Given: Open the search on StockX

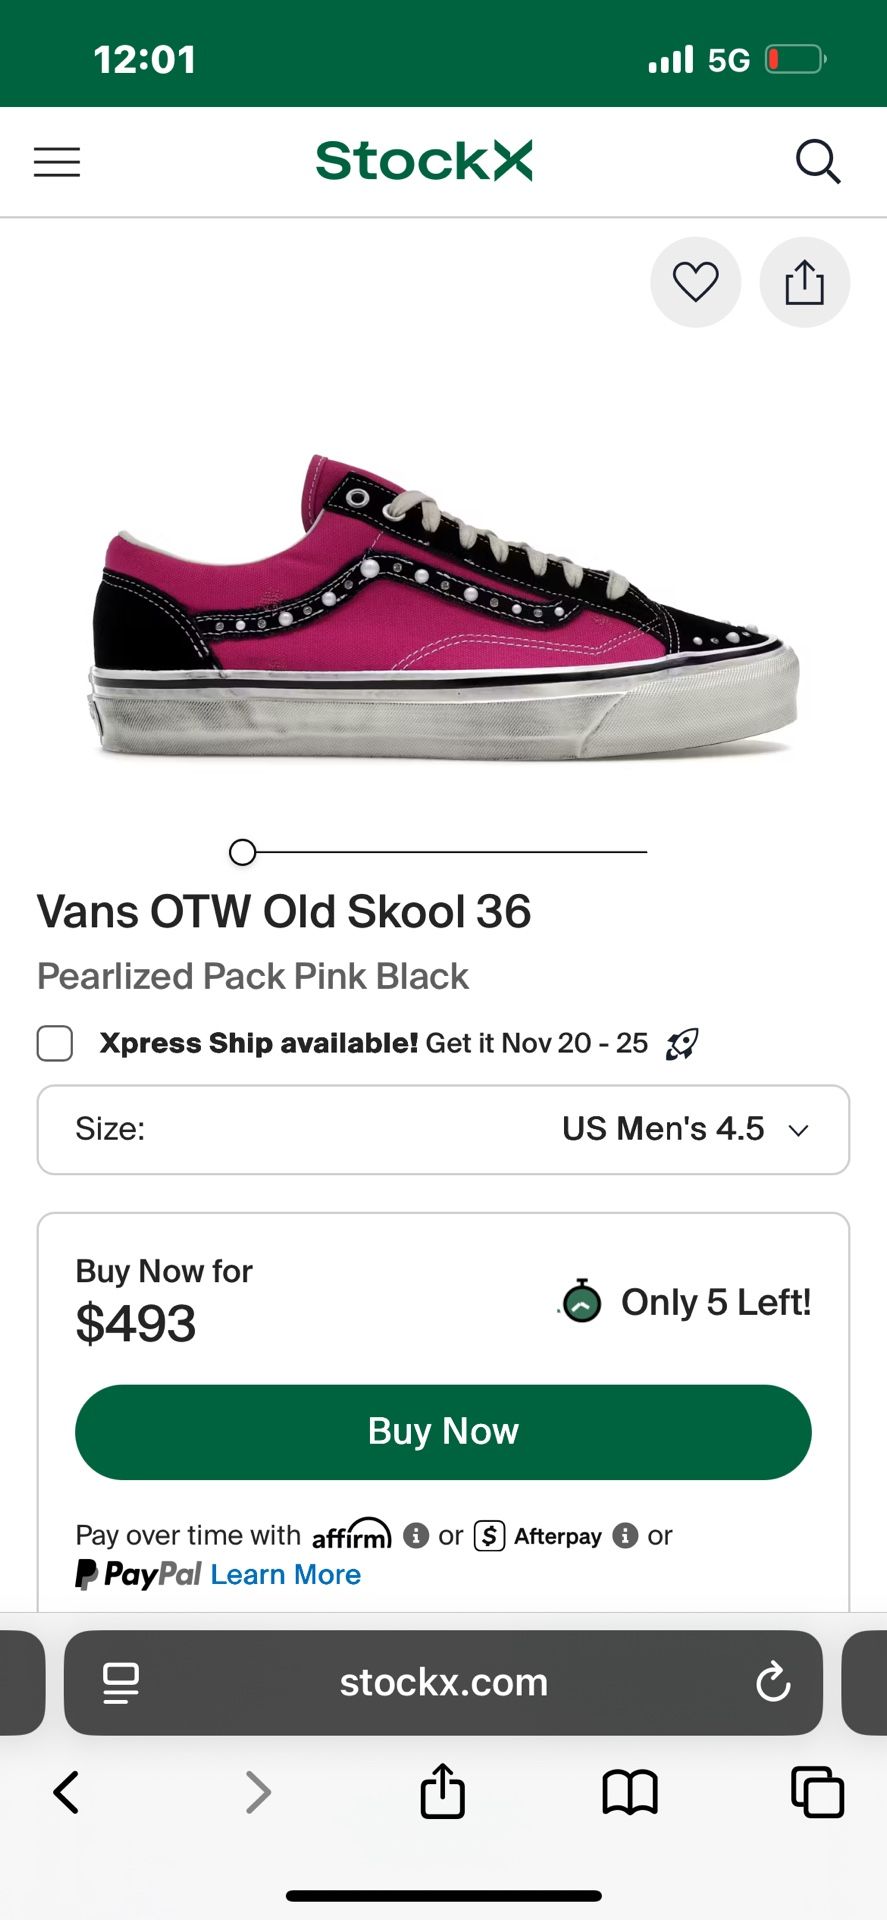Looking at the screenshot, I should 819,161.
